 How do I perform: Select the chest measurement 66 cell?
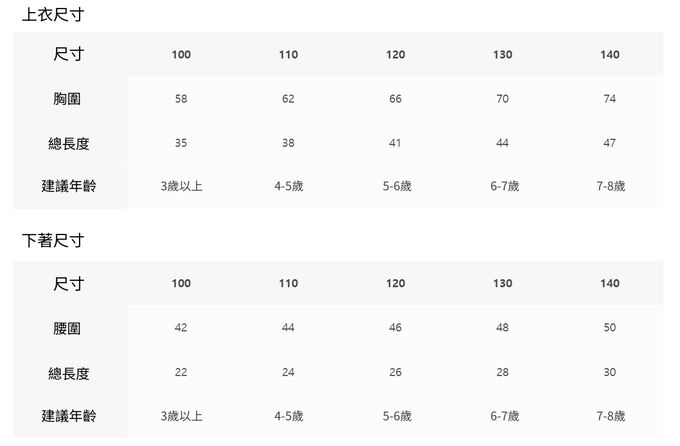coord(395,99)
